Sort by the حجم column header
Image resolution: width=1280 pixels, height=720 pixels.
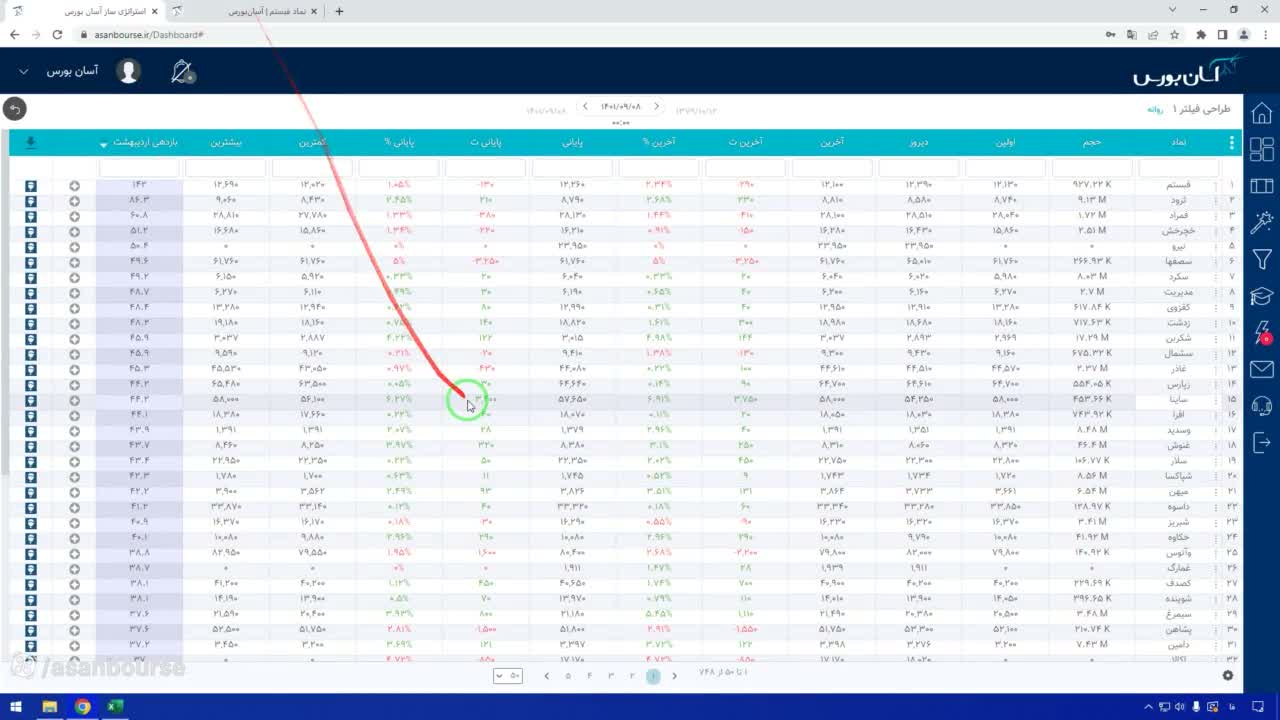pyautogui.click(x=1092, y=143)
